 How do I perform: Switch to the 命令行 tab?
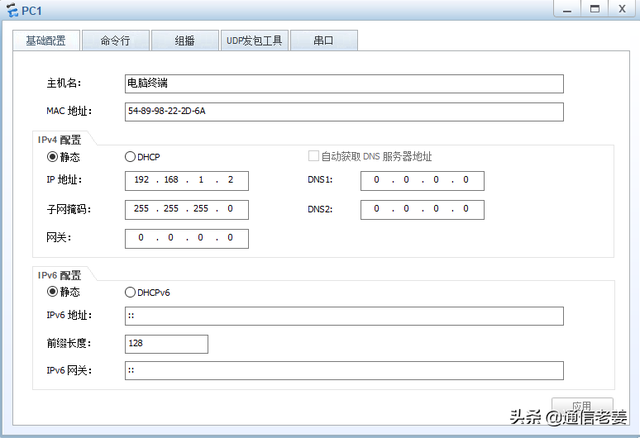pos(116,40)
